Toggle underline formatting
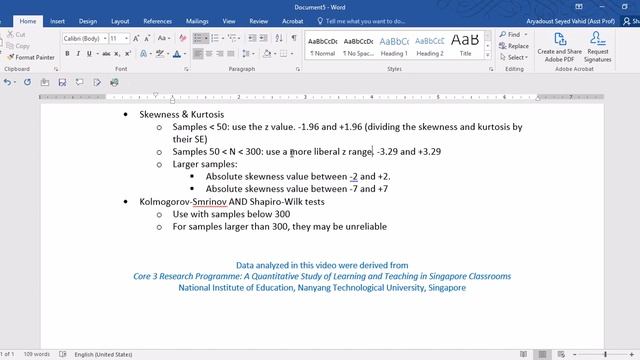Viewport: 640px width, 360px height. point(89,53)
